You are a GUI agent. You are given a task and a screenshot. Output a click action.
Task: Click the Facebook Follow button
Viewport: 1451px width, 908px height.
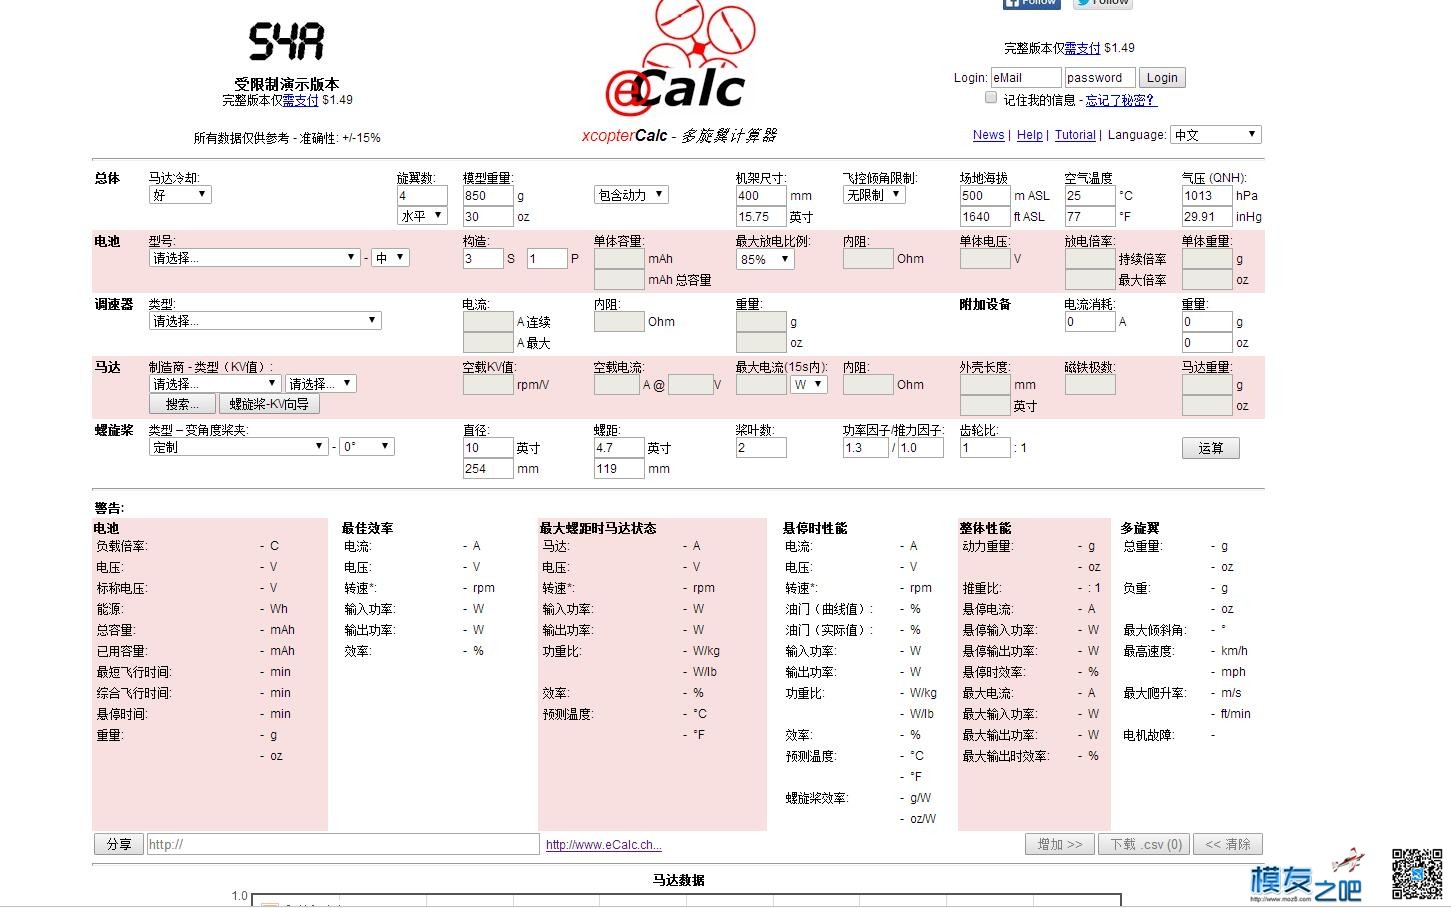(1031, 3)
